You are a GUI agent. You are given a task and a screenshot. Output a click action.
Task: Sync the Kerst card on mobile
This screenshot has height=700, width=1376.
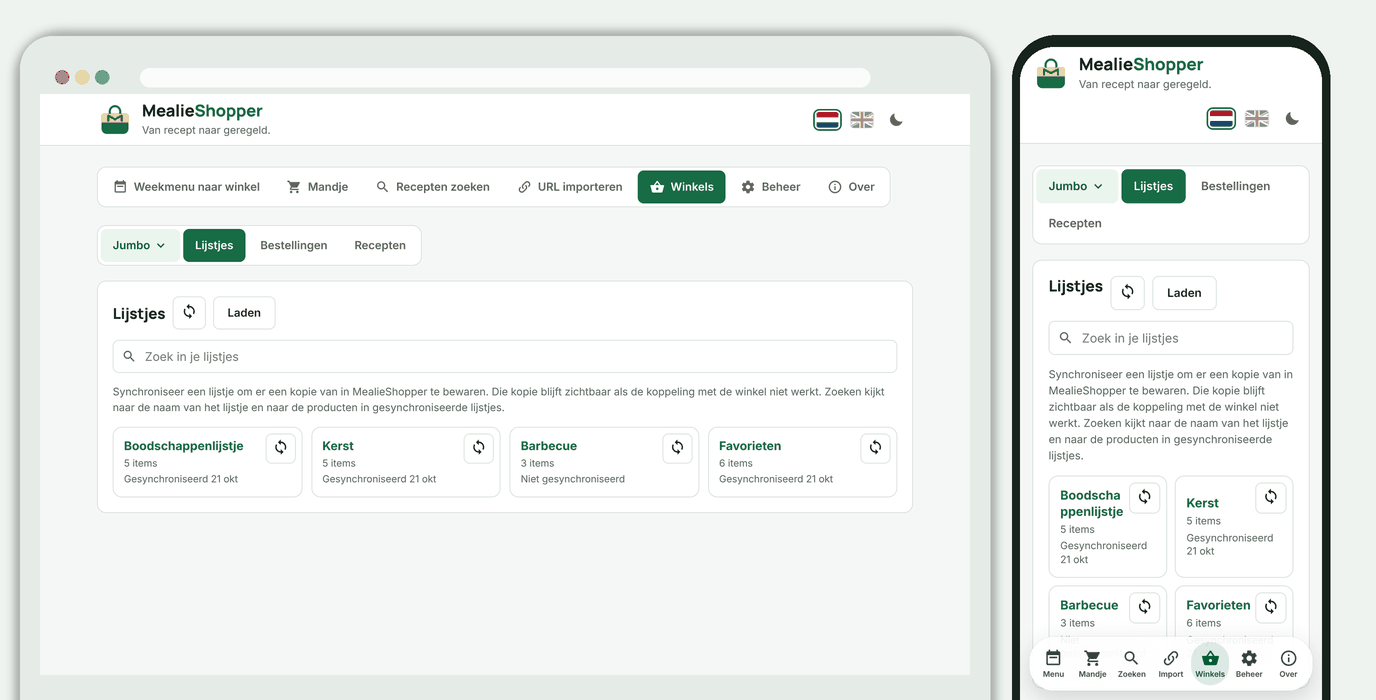click(x=1271, y=497)
